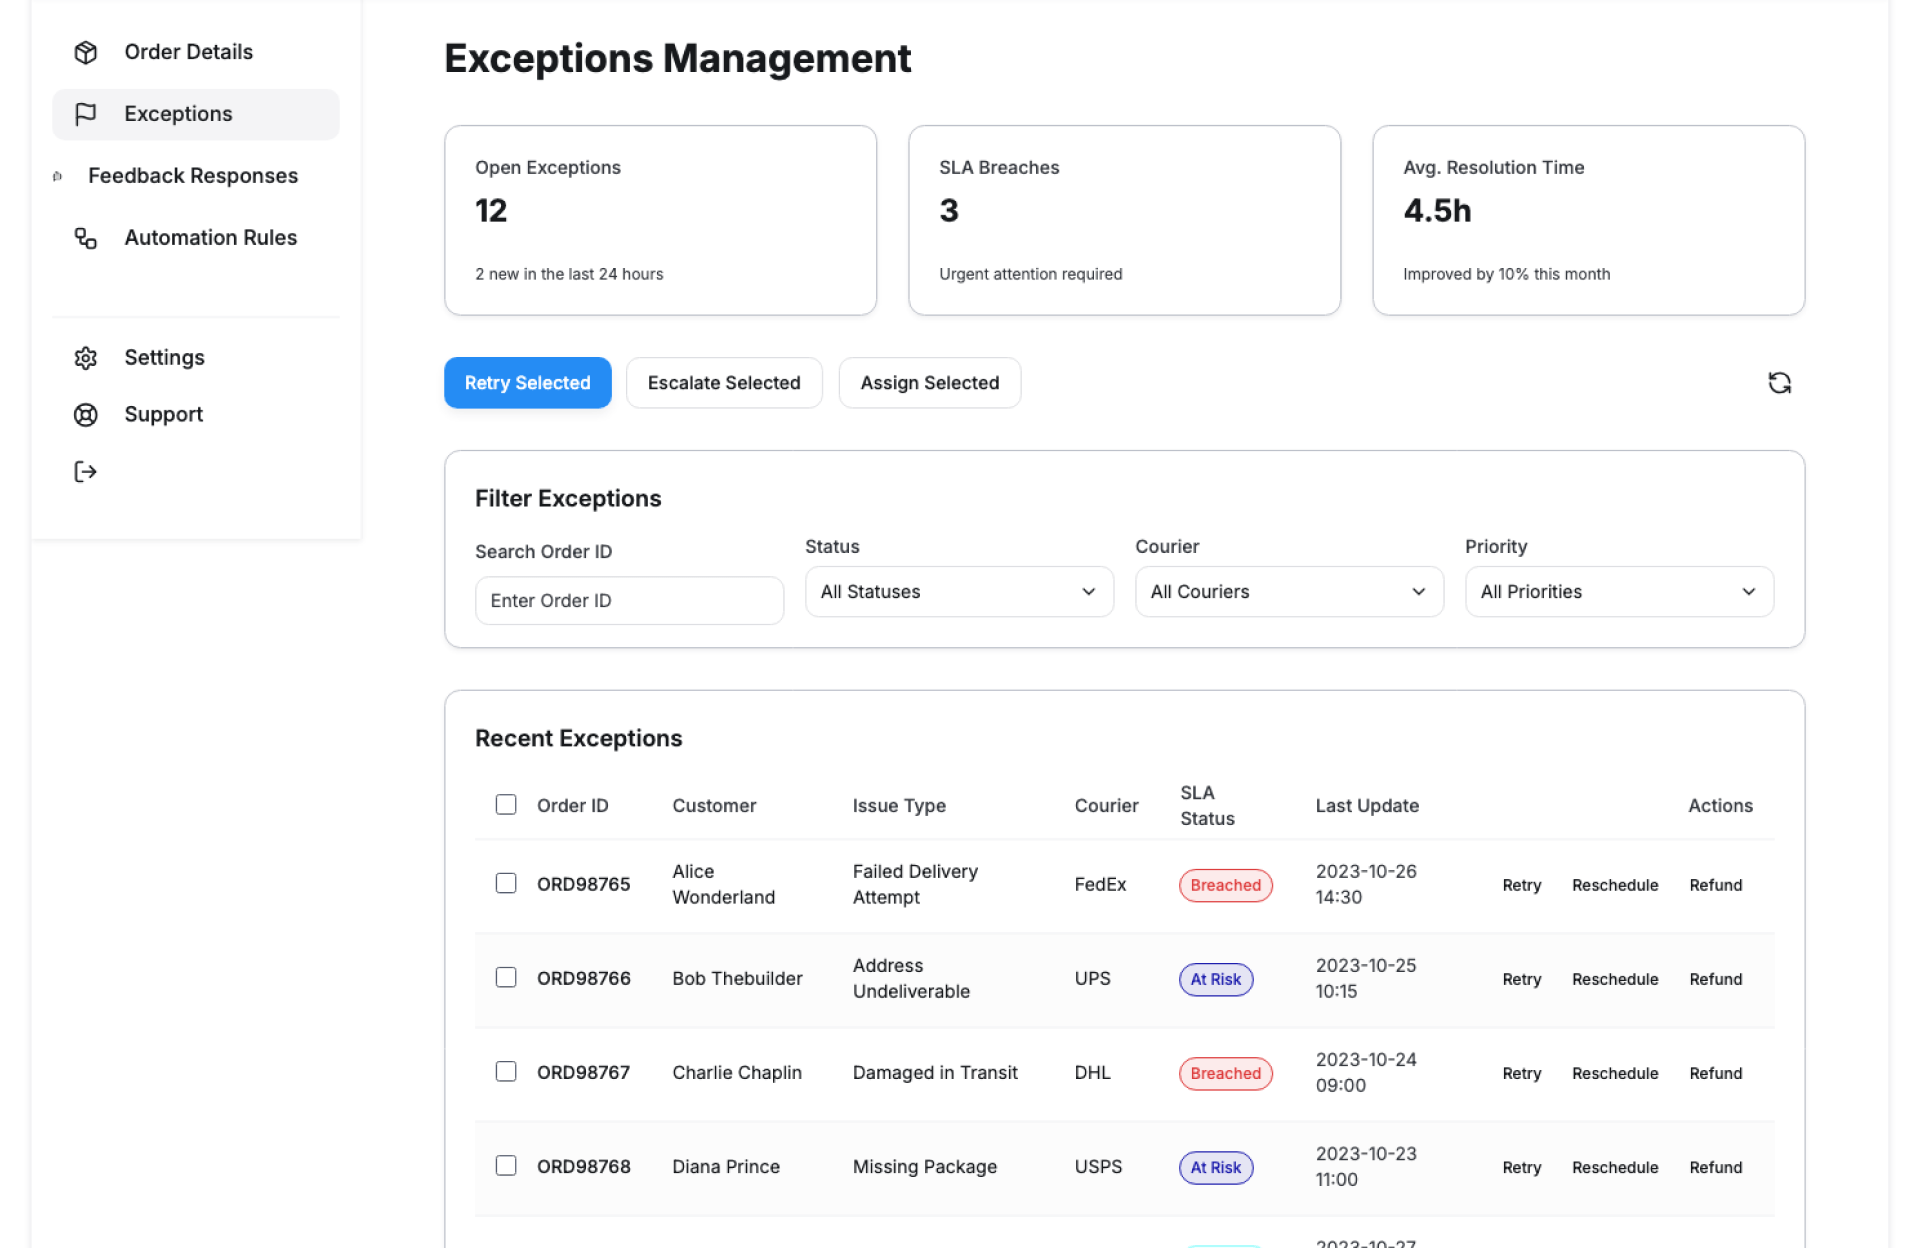Click the Settings gear icon
Screen dimensions: 1920x1248
coord(86,358)
